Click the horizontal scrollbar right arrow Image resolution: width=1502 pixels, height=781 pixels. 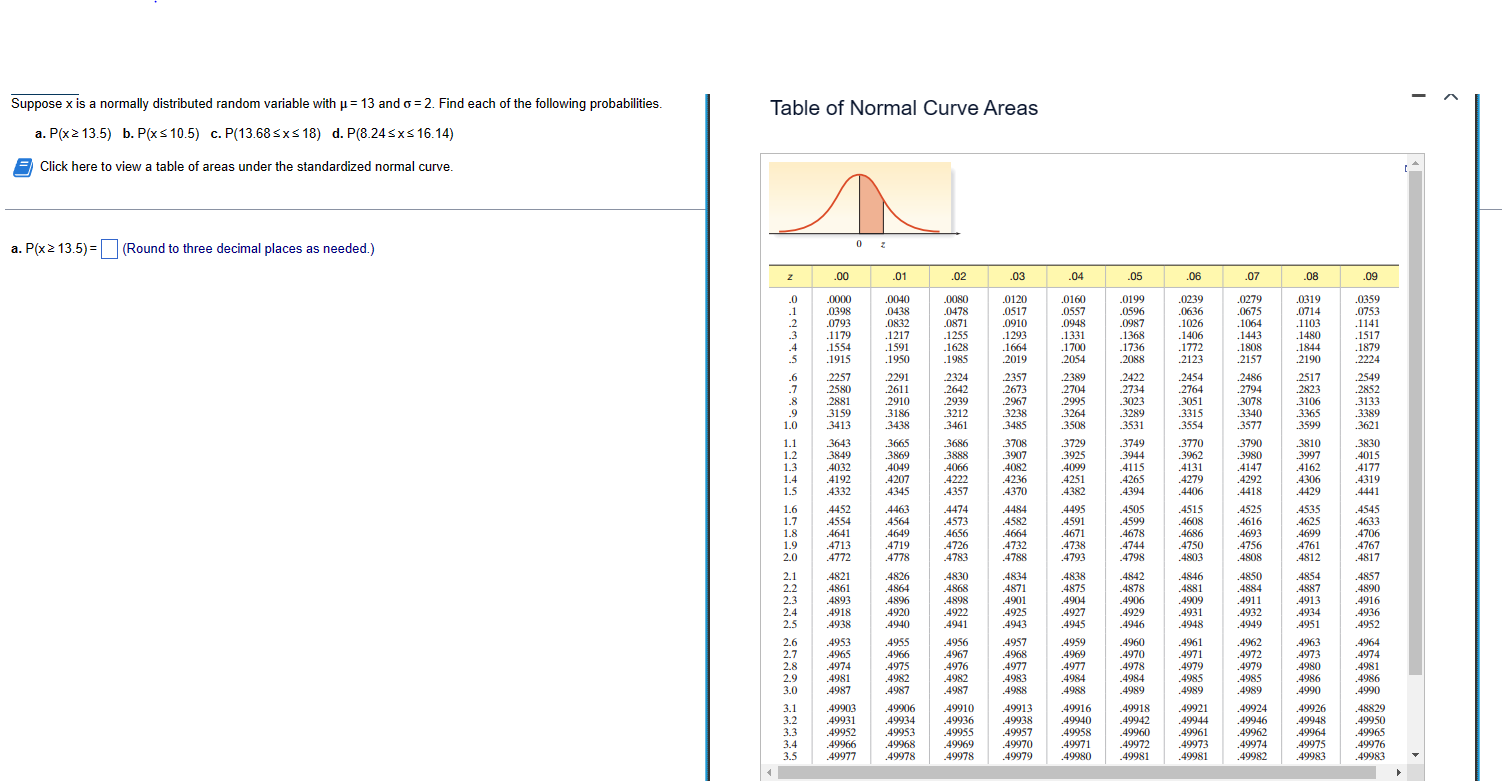(1401, 771)
